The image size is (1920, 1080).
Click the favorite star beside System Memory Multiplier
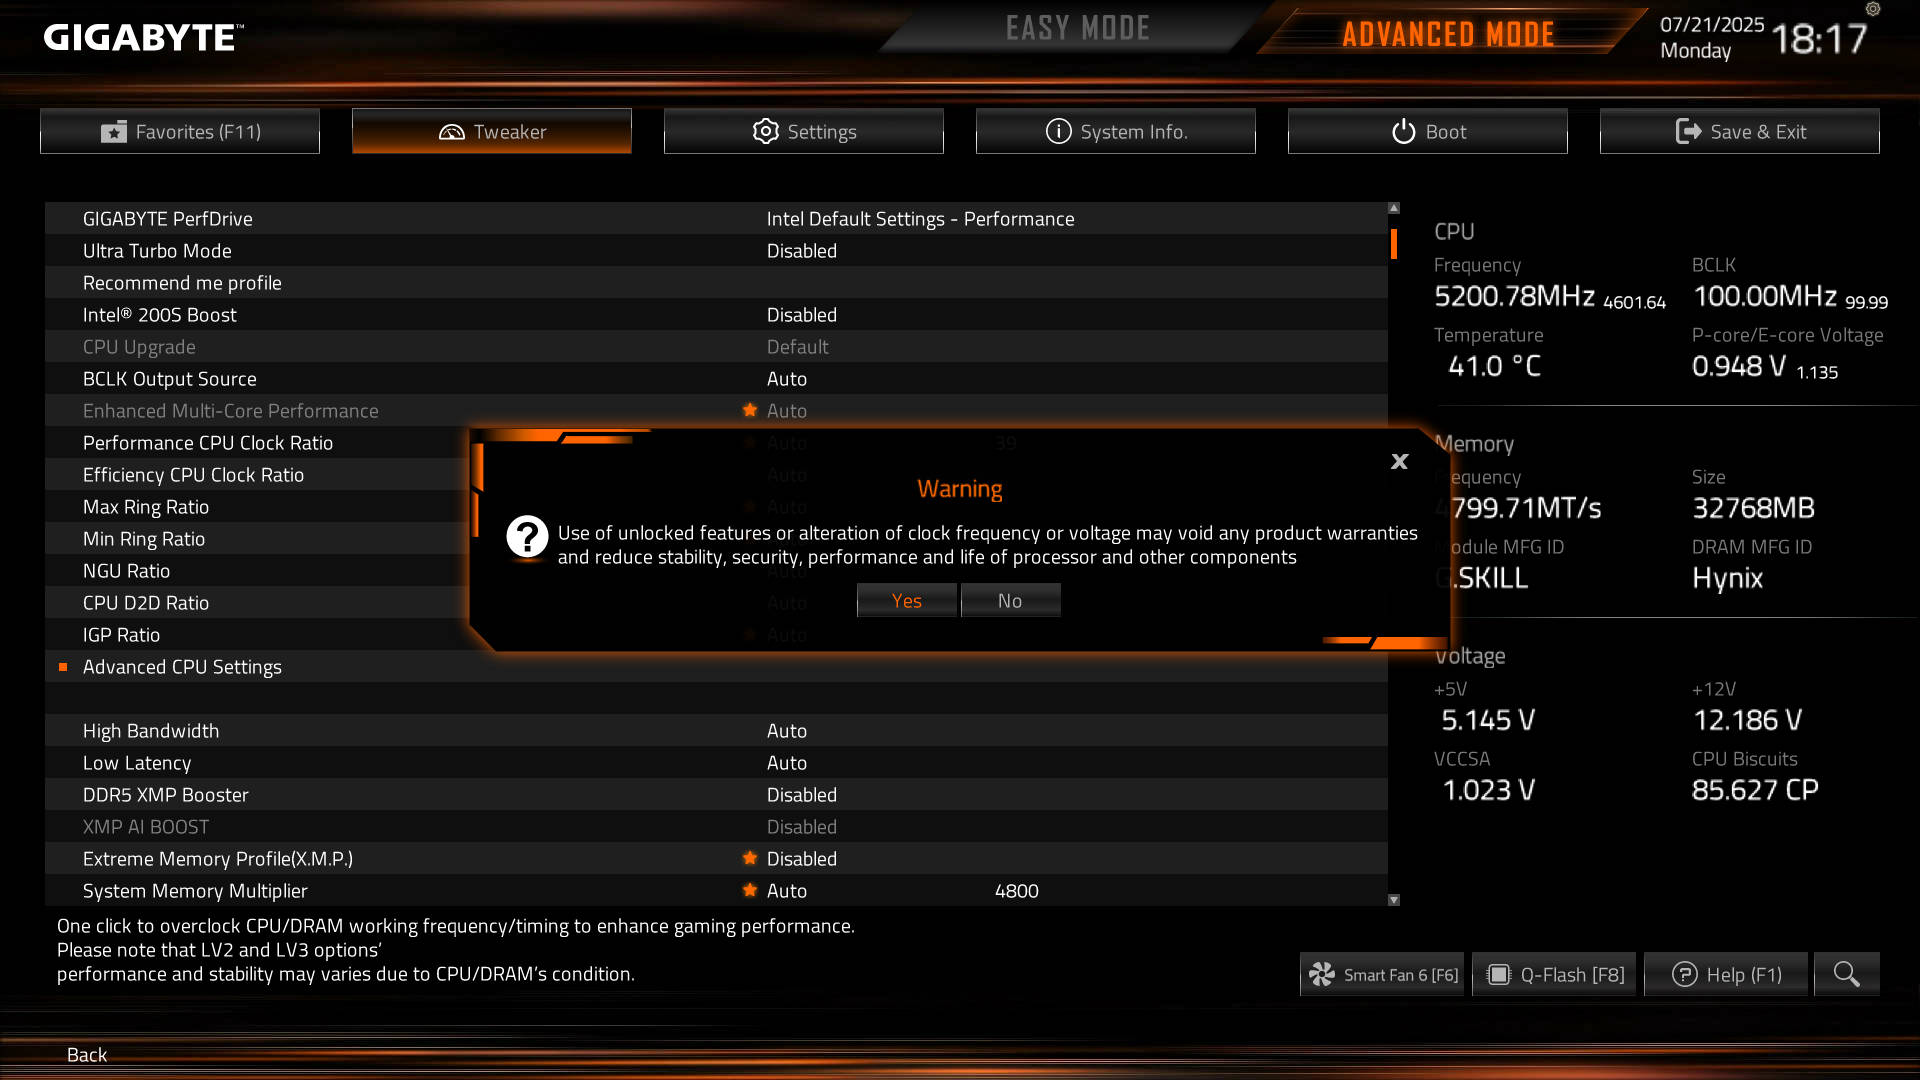pos(750,890)
